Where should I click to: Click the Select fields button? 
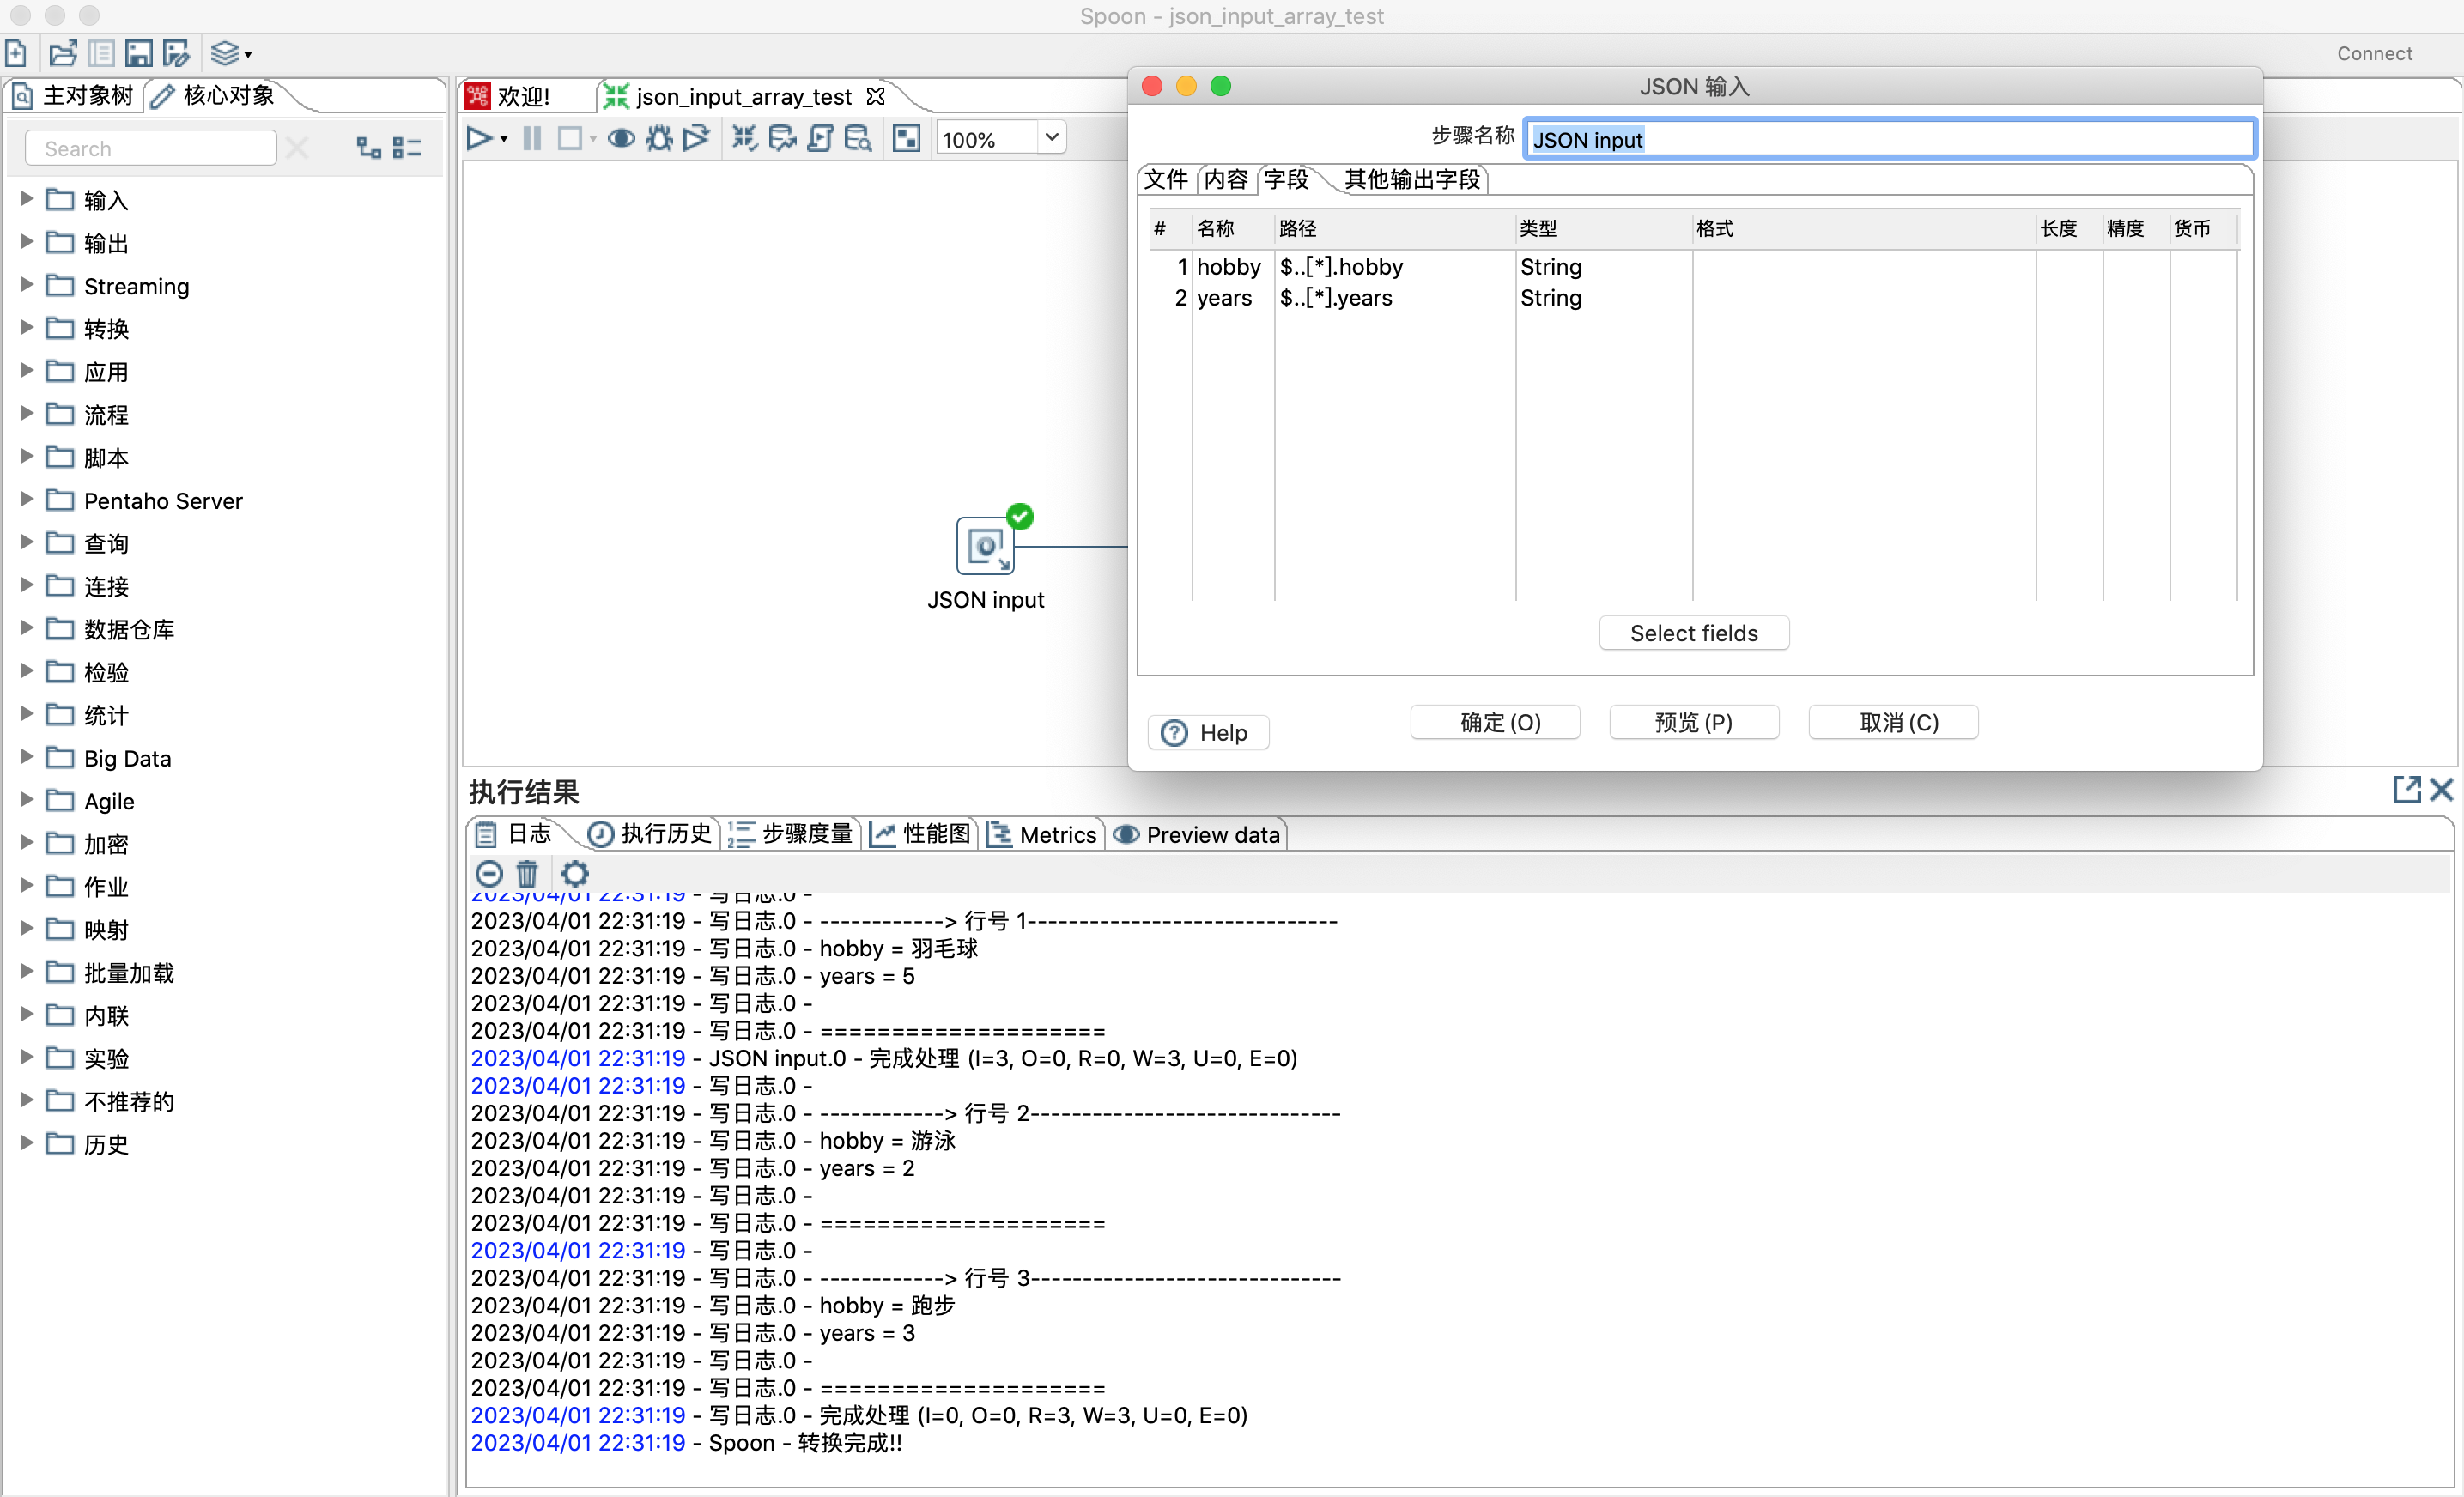pyautogui.click(x=1693, y=633)
